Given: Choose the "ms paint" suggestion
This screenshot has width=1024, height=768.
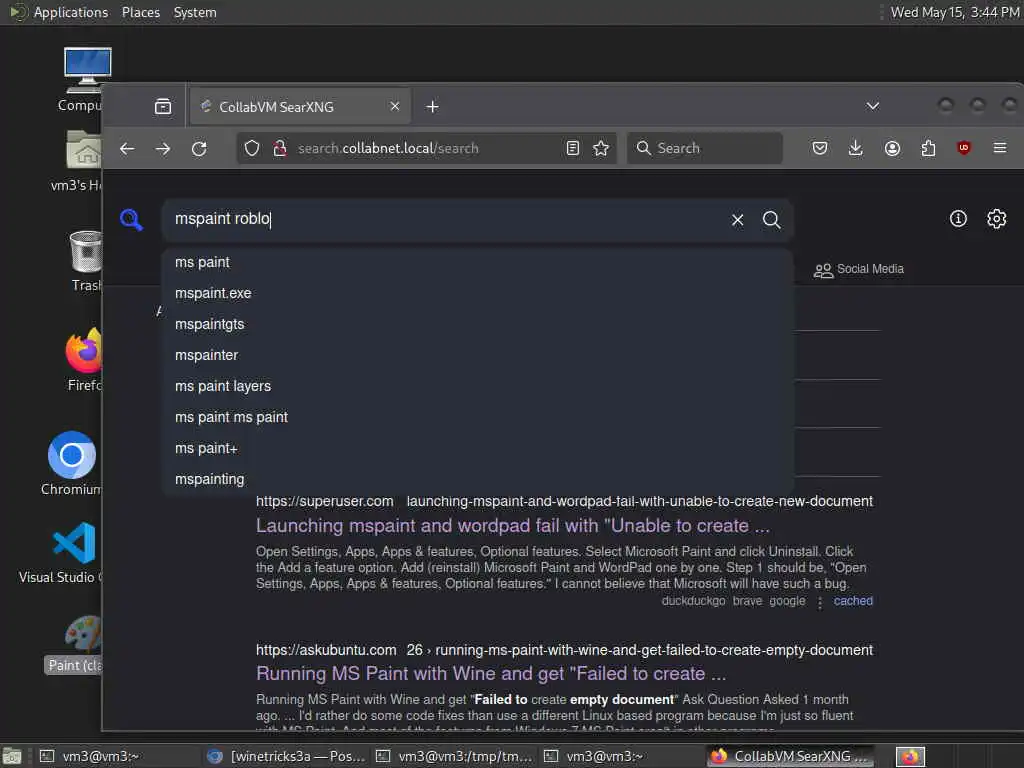Looking at the screenshot, I should coord(477,262).
